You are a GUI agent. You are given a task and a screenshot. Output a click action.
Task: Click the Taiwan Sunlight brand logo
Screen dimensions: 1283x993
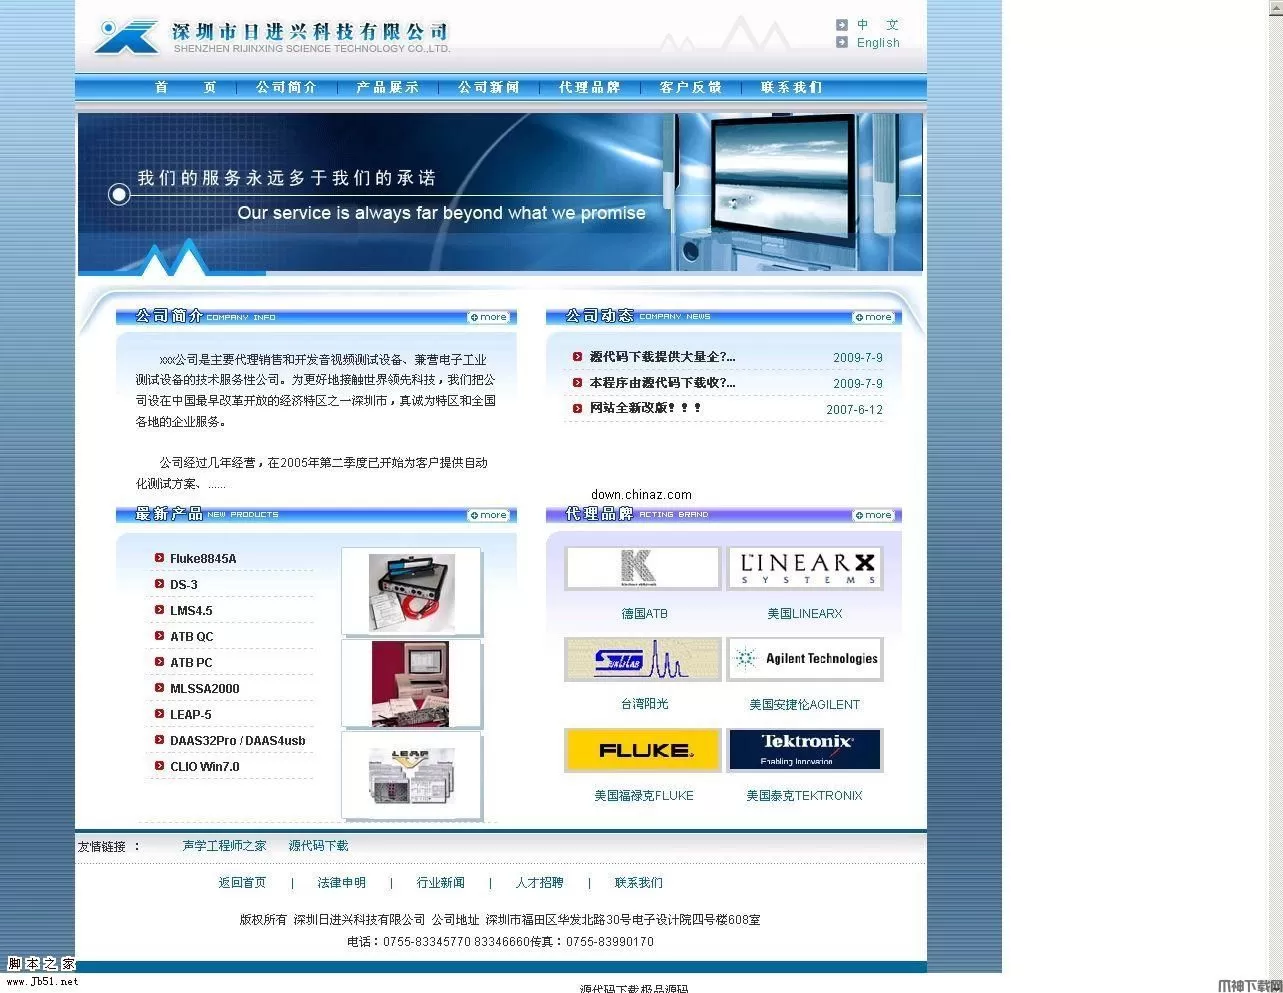point(642,659)
